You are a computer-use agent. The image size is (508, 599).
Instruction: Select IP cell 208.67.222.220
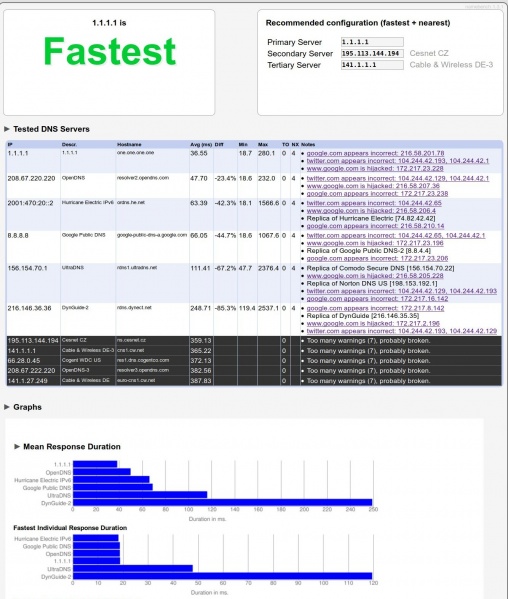(x=31, y=371)
